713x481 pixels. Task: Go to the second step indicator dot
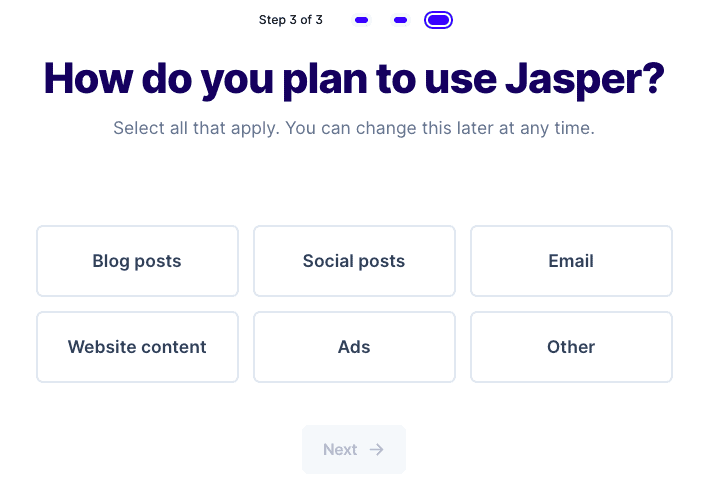pyautogui.click(x=401, y=20)
